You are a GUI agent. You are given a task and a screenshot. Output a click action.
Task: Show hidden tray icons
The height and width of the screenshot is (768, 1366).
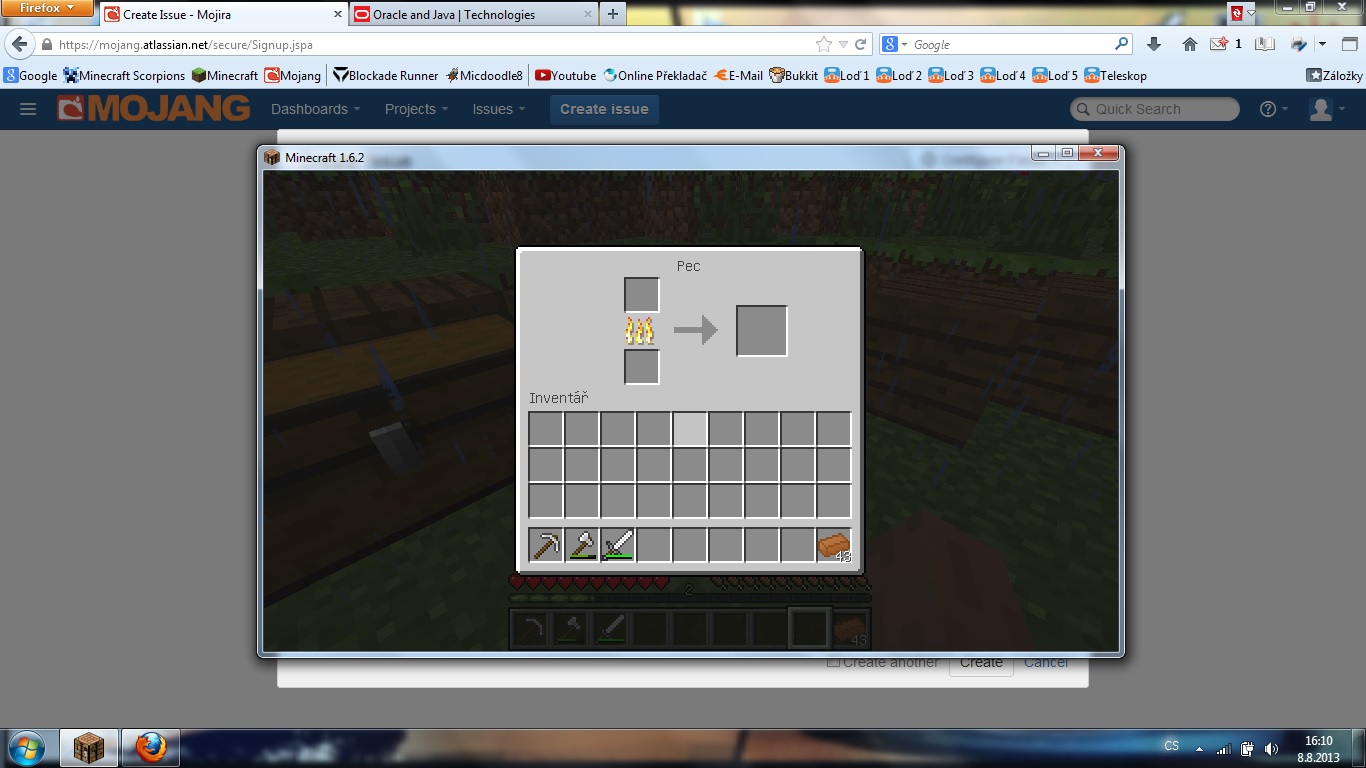click(x=1200, y=748)
